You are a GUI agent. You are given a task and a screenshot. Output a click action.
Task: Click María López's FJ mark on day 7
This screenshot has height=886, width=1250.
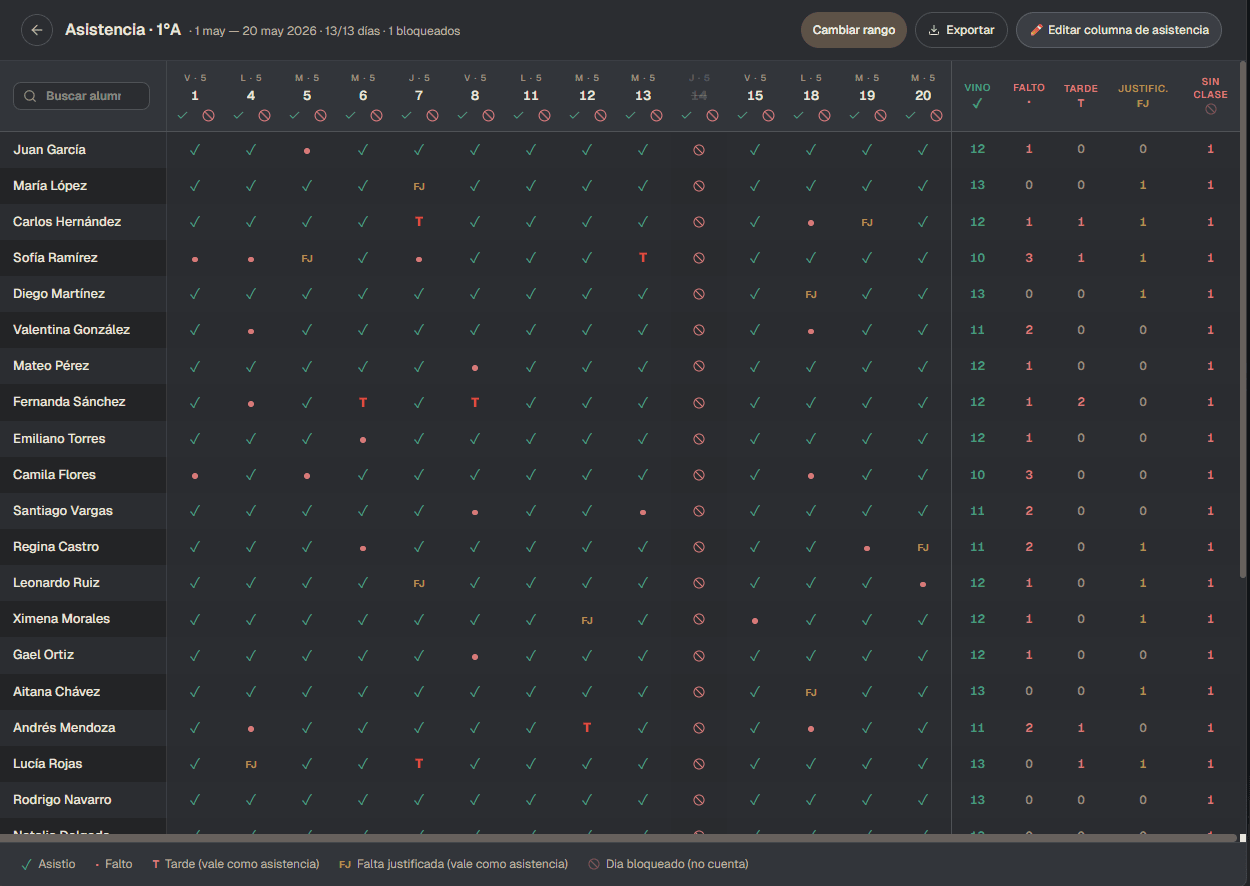(x=419, y=186)
